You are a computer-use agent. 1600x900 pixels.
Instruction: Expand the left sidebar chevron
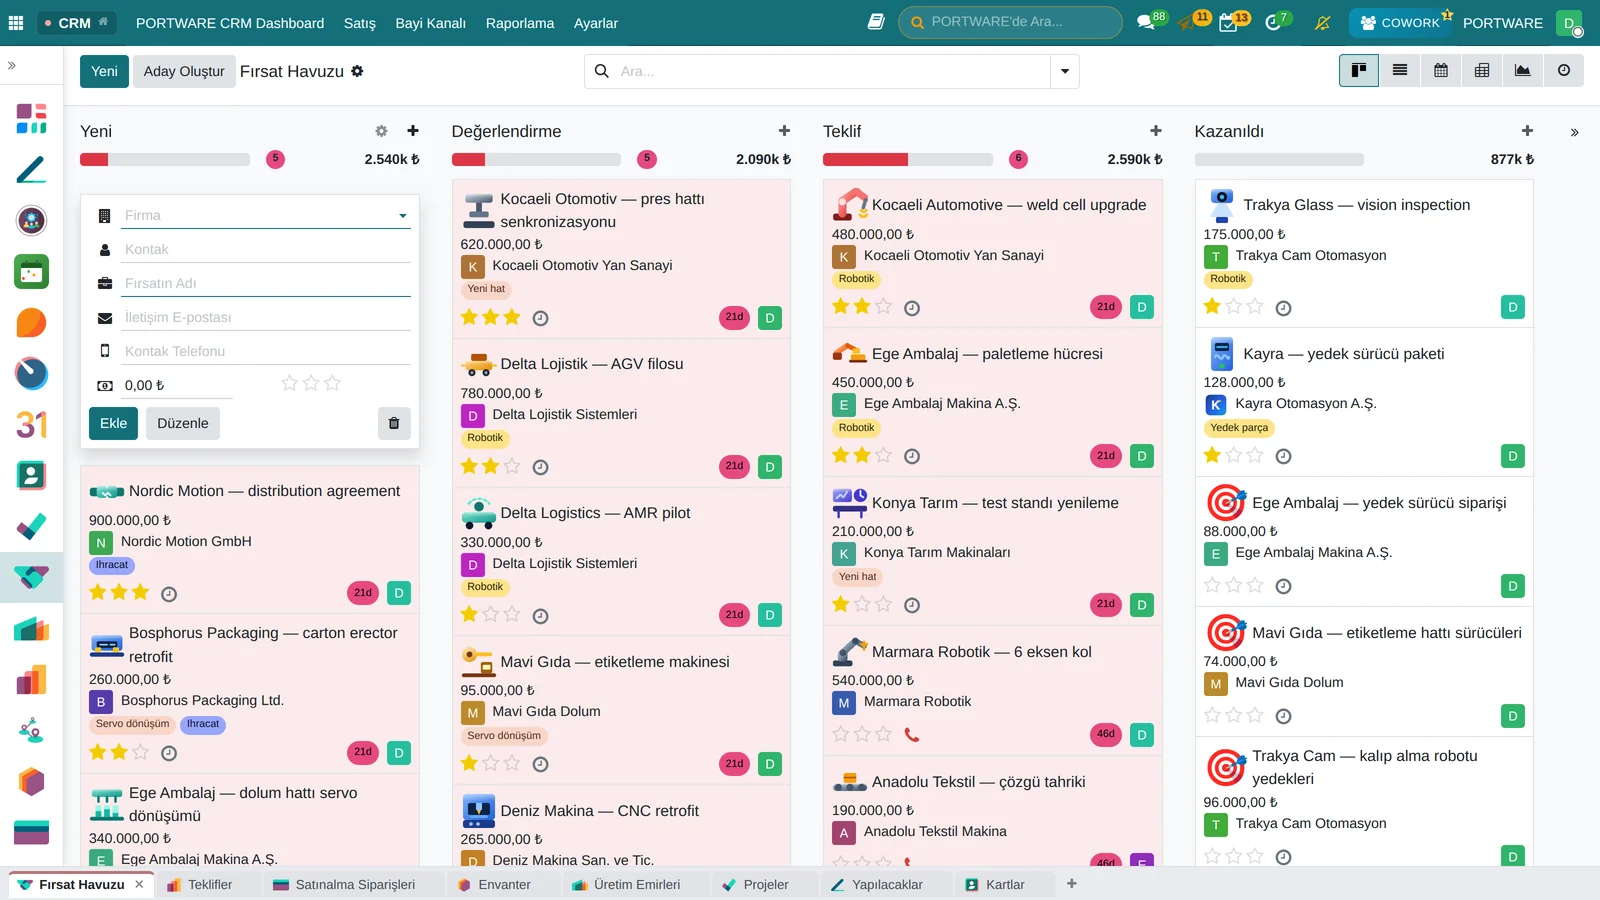[x=12, y=65]
